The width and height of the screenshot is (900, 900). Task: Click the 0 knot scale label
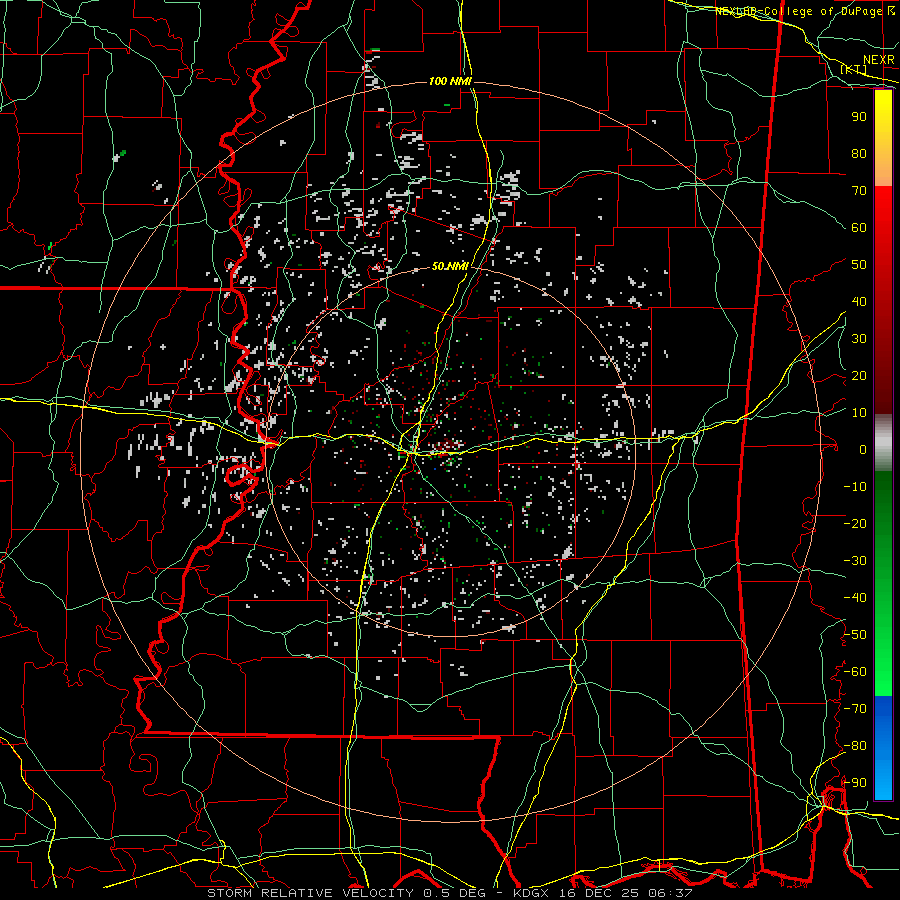pos(863,449)
